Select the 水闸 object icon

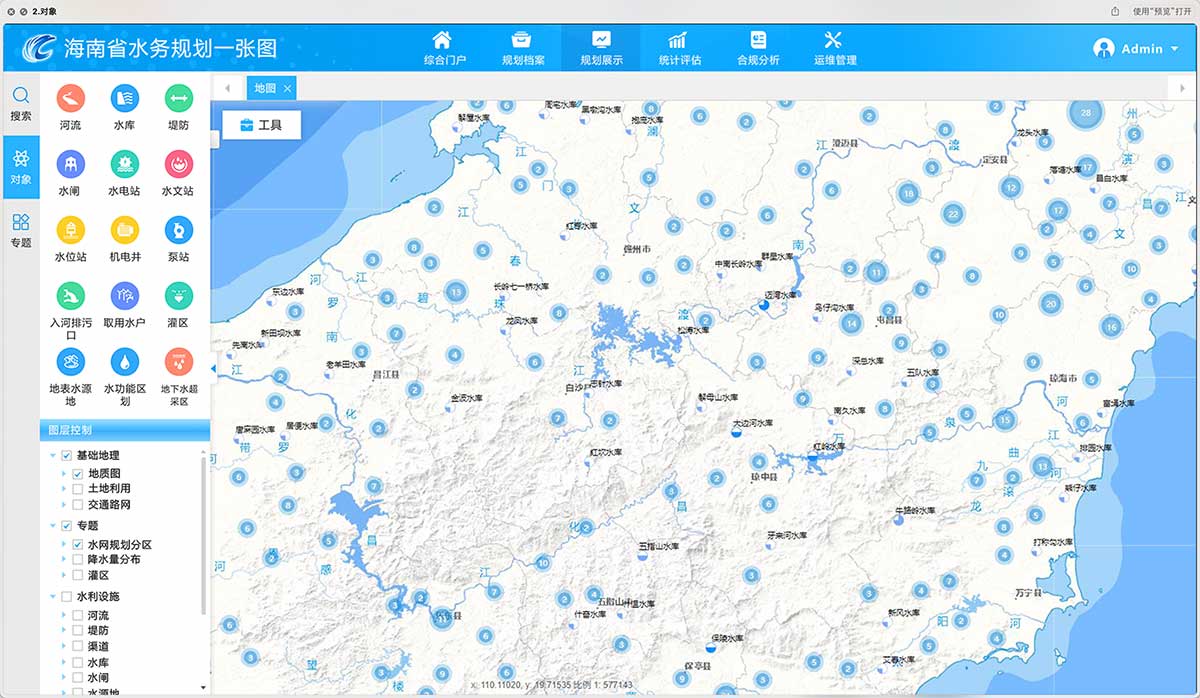tap(70, 163)
